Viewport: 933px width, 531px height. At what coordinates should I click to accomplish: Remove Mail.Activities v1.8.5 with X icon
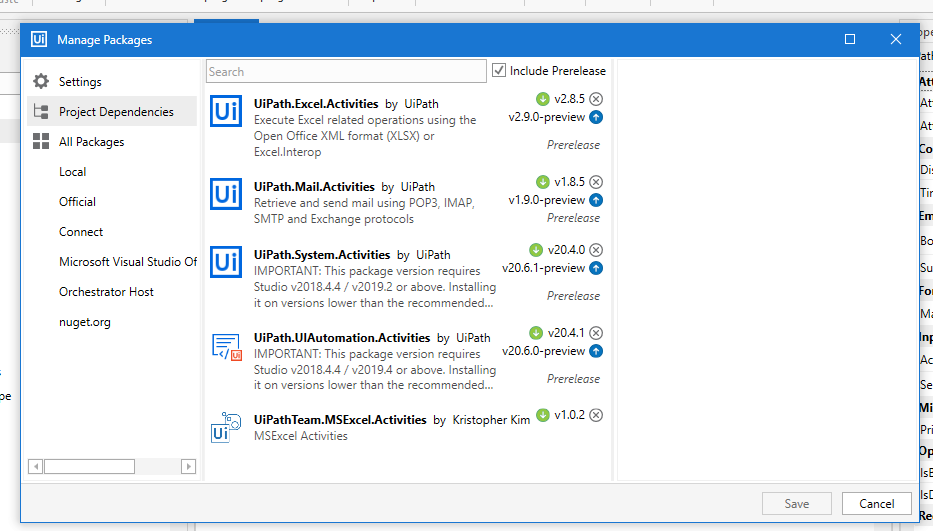(596, 182)
